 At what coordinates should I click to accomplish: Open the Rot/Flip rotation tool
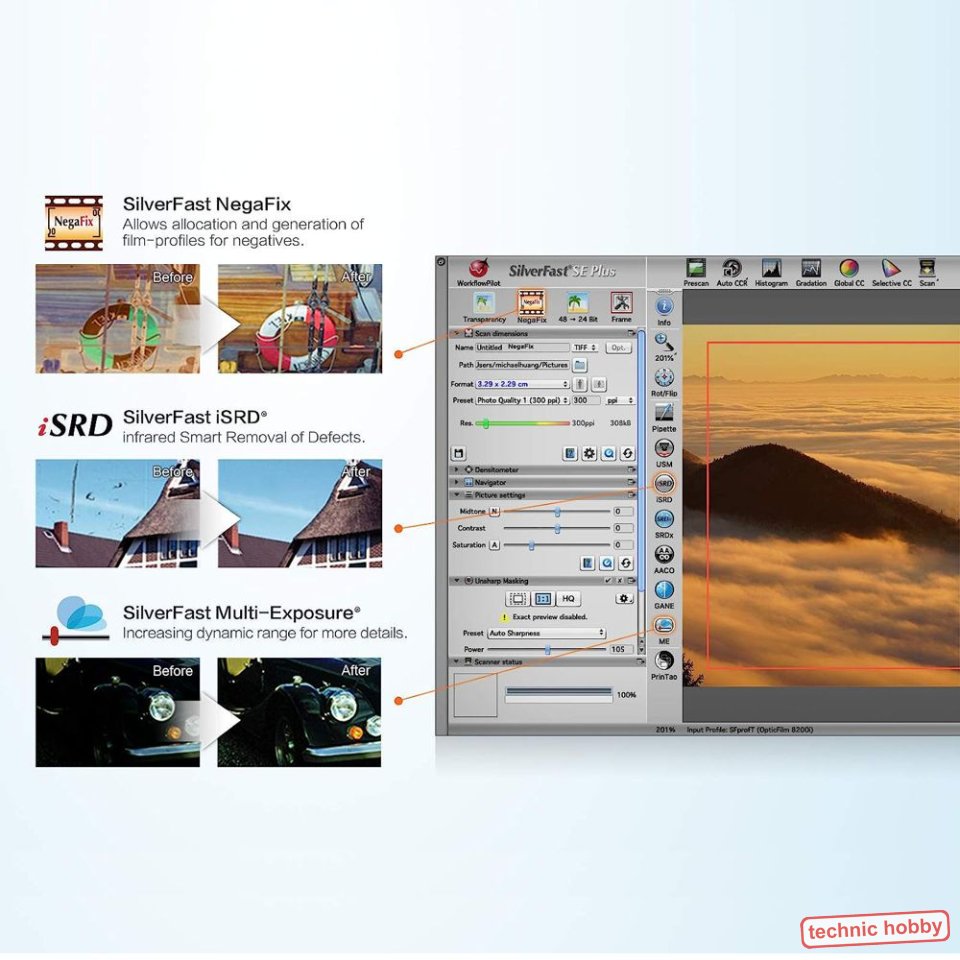(x=664, y=378)
